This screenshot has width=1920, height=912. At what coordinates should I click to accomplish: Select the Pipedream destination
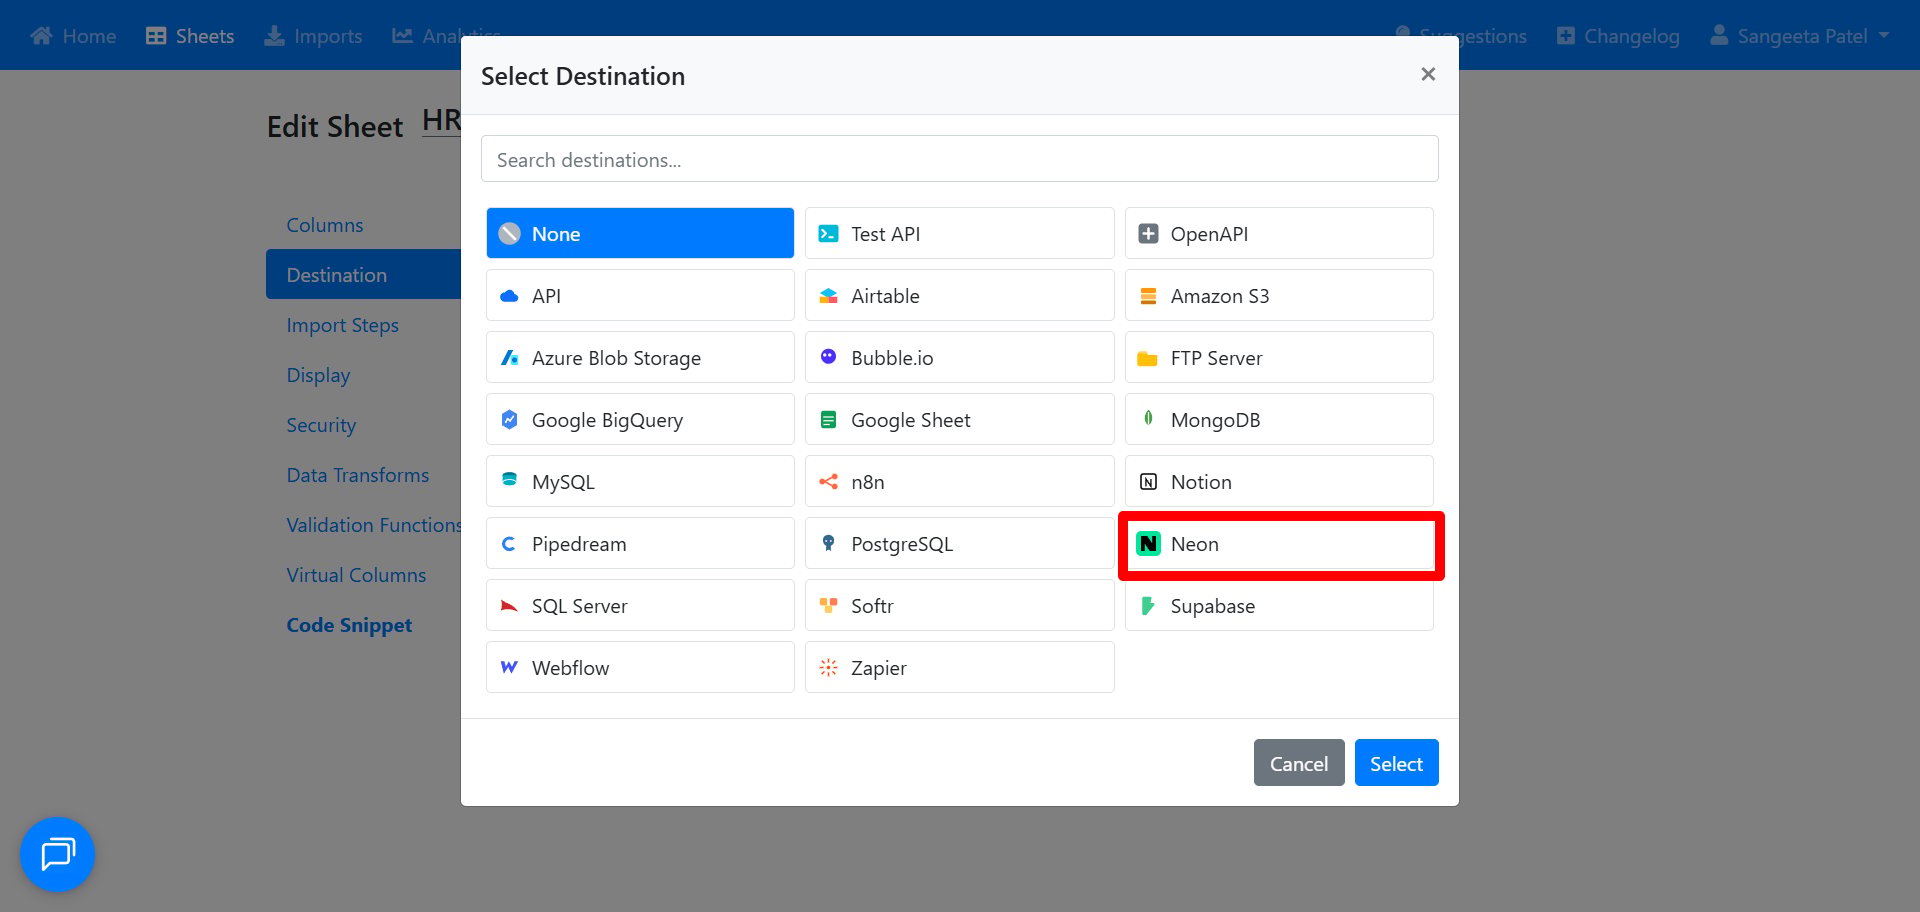coord(640,544)
